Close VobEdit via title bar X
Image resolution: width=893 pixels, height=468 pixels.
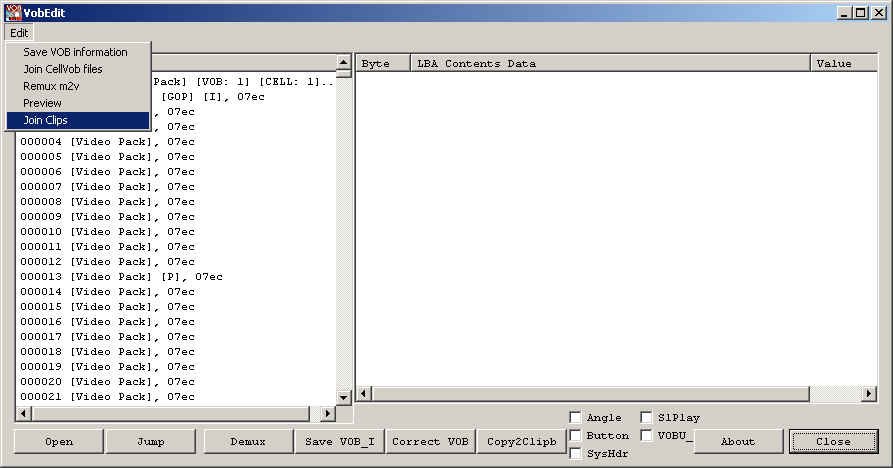tap(879, 13)
